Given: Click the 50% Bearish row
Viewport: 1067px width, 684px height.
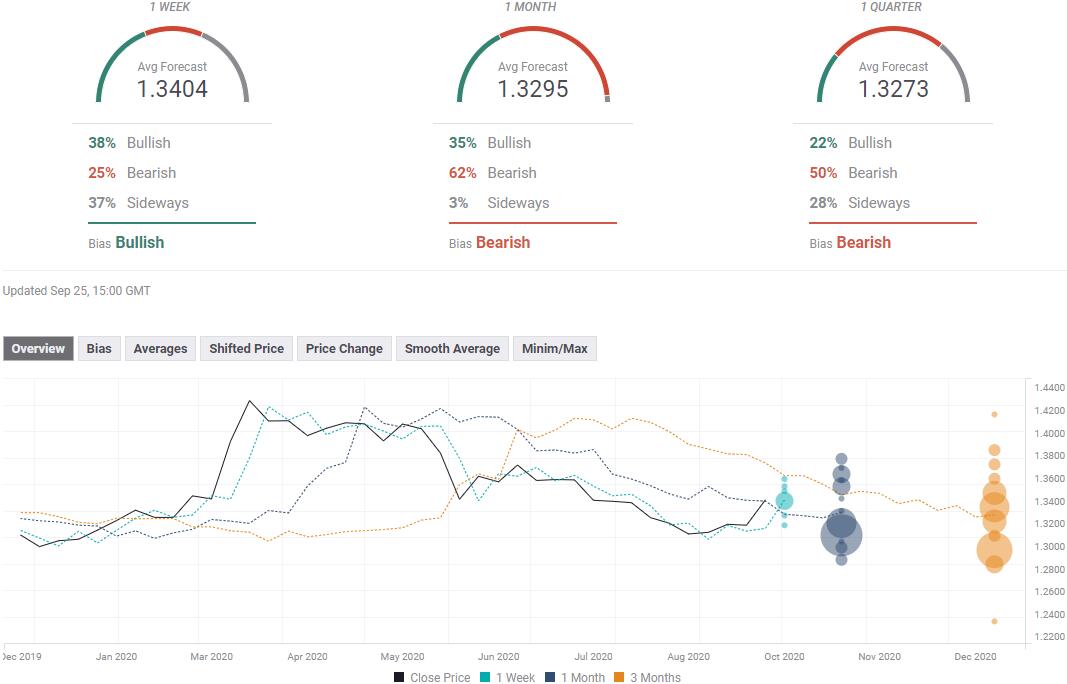Looking at the screenshot, I should [x=853, y=173].
